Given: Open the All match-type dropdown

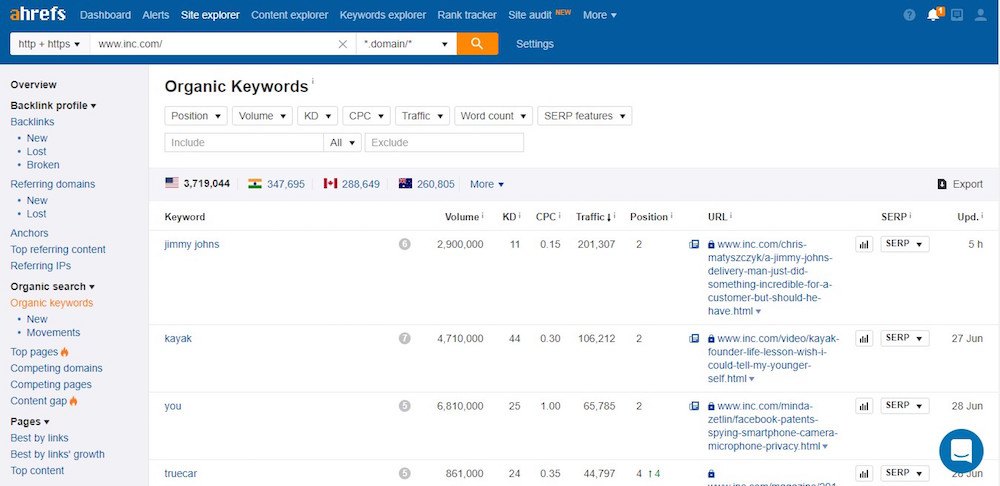Looking at the screenshot, I should [x=342, y=143].
